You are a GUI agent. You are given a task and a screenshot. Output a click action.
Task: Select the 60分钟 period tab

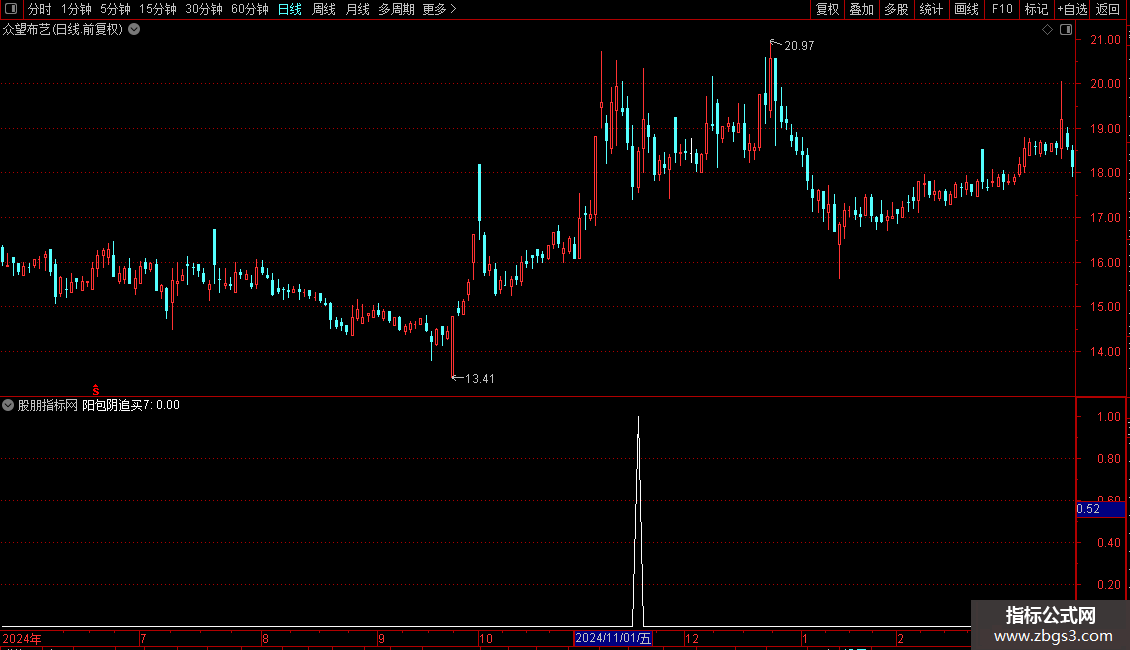coord(250,9)
